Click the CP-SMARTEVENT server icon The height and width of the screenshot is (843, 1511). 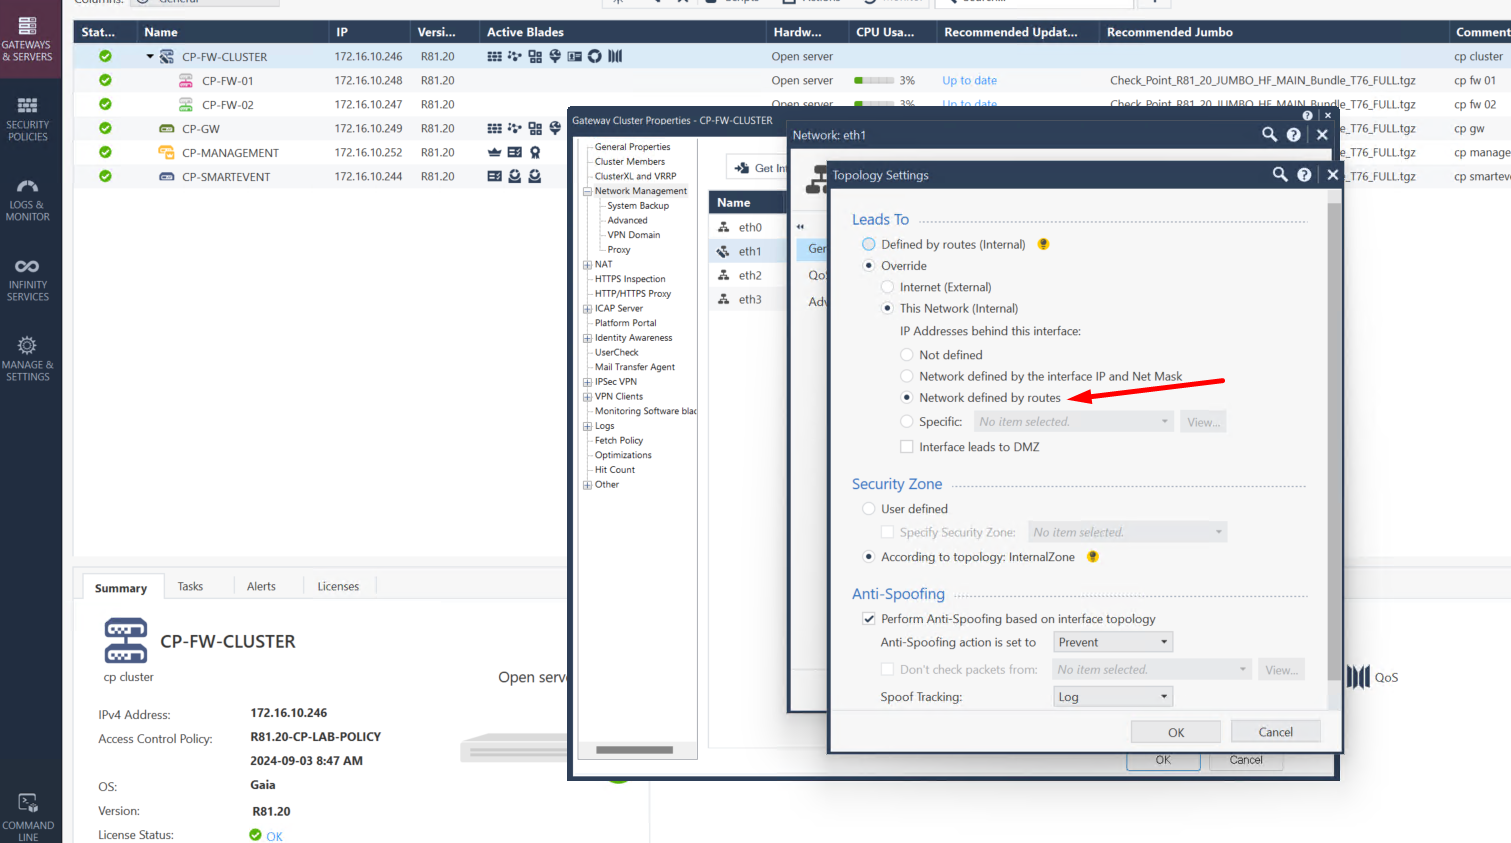[x=167, y=177]
